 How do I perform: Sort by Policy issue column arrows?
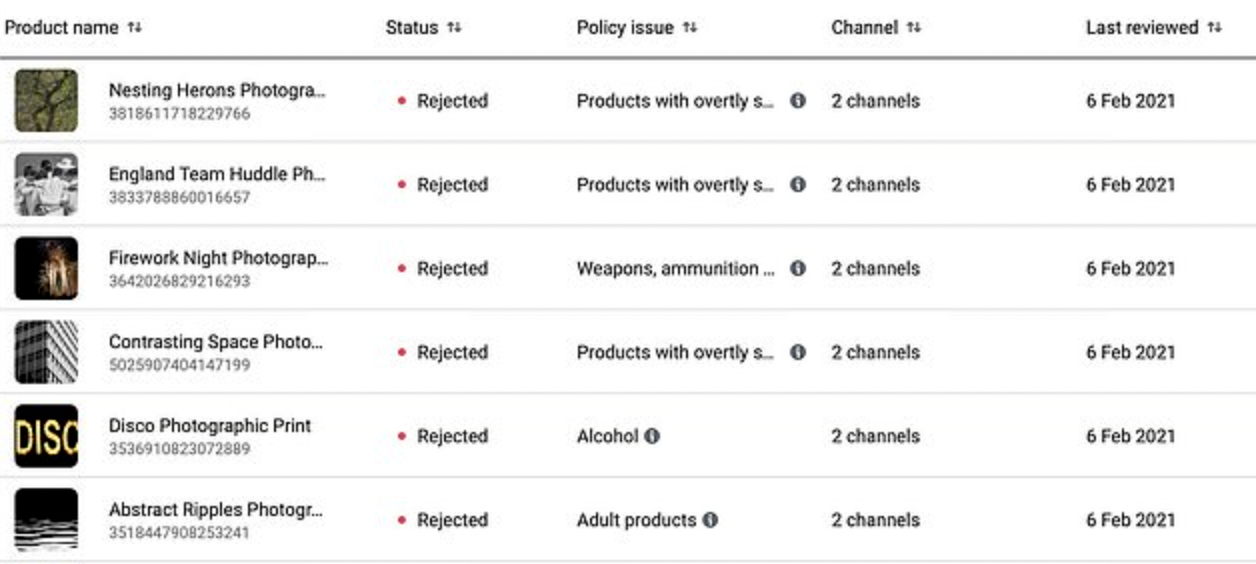689,28
